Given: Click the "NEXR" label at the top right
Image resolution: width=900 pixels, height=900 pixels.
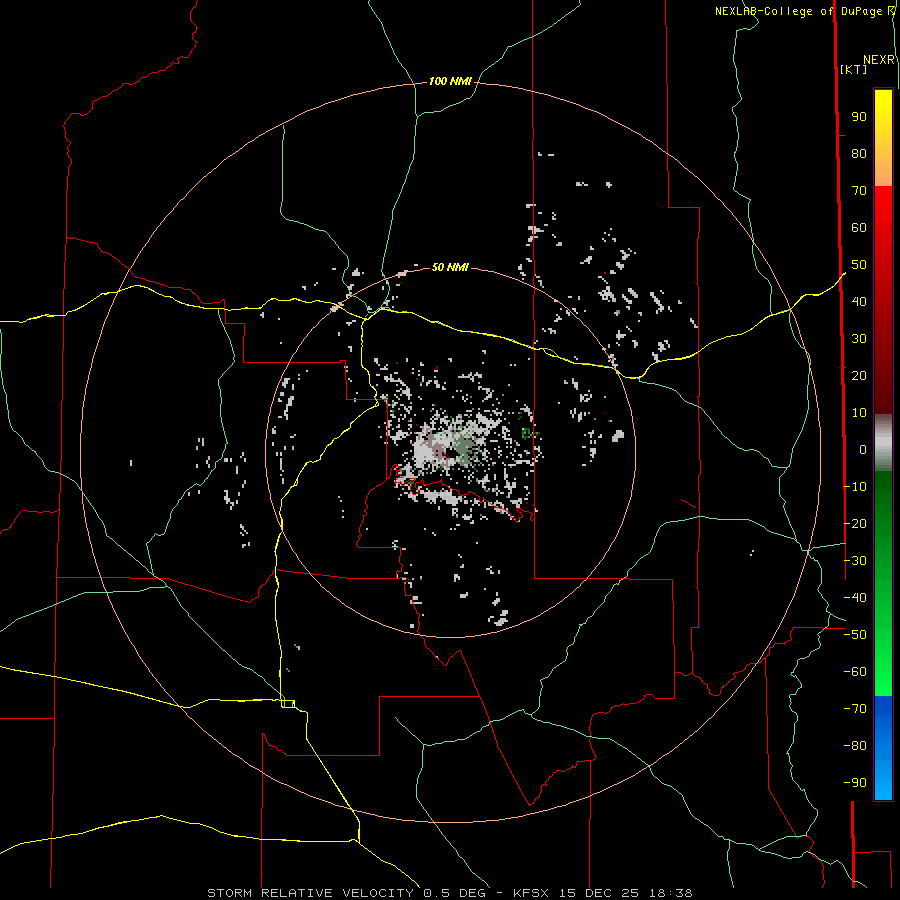Looking at the screenshot, I should pos(879,60).
